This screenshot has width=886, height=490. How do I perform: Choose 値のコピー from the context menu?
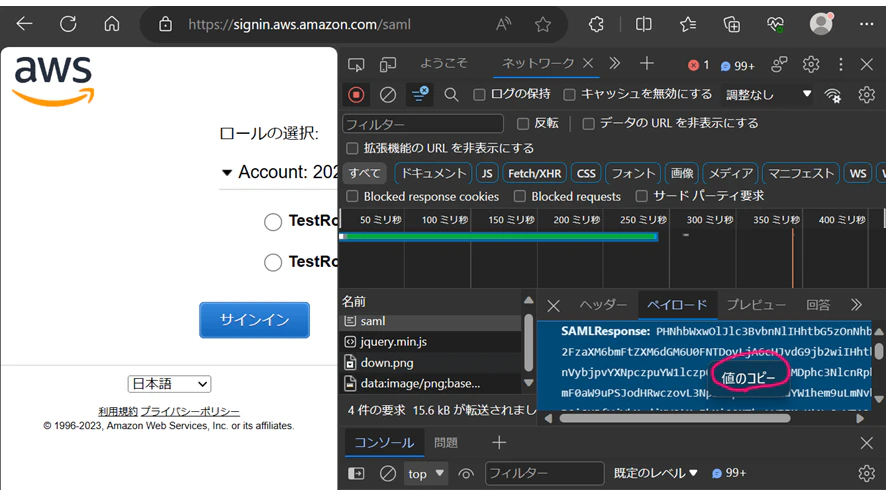748,379
